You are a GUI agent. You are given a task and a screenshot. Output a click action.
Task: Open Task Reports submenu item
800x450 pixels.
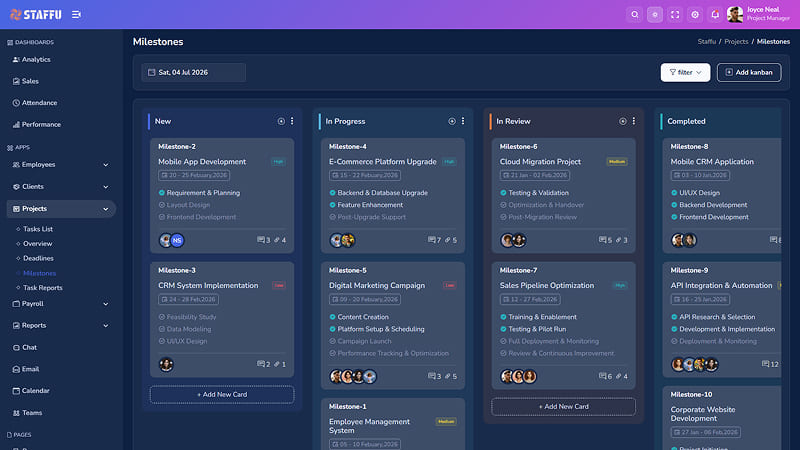[x=42, y=288]
